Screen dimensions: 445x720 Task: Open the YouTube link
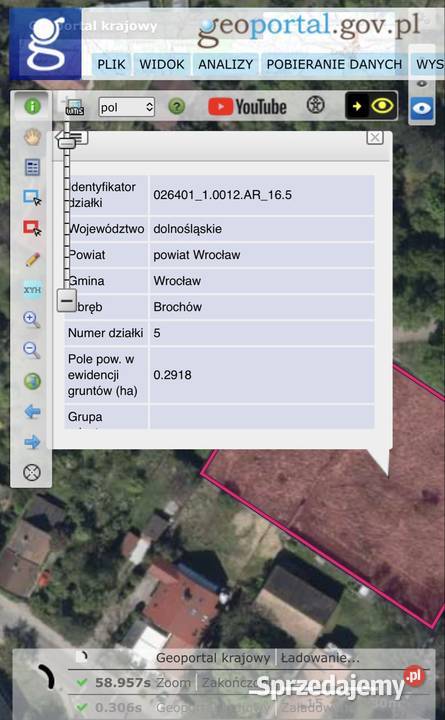click(247, 107)
